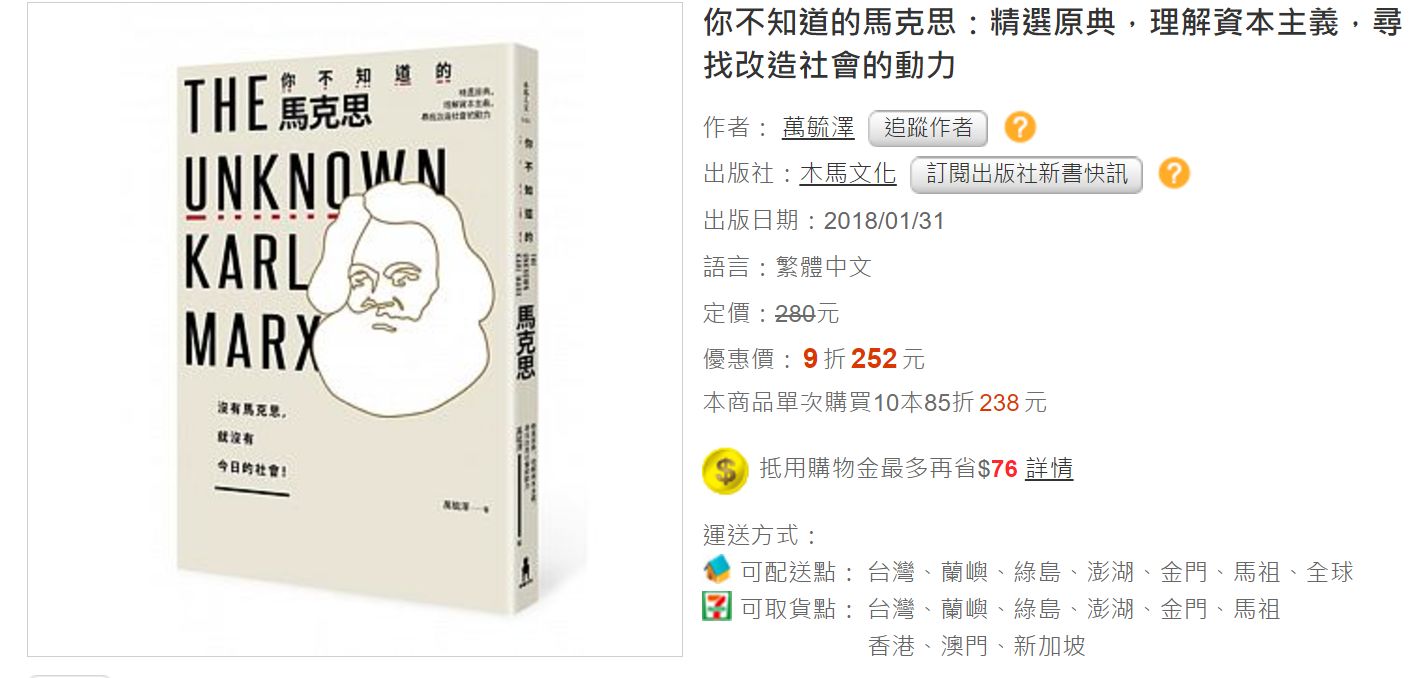Viewport: 1424px width, 678px height.
Task: Open 詳情 link for shopping credit
Action: tap(1049, 469)
